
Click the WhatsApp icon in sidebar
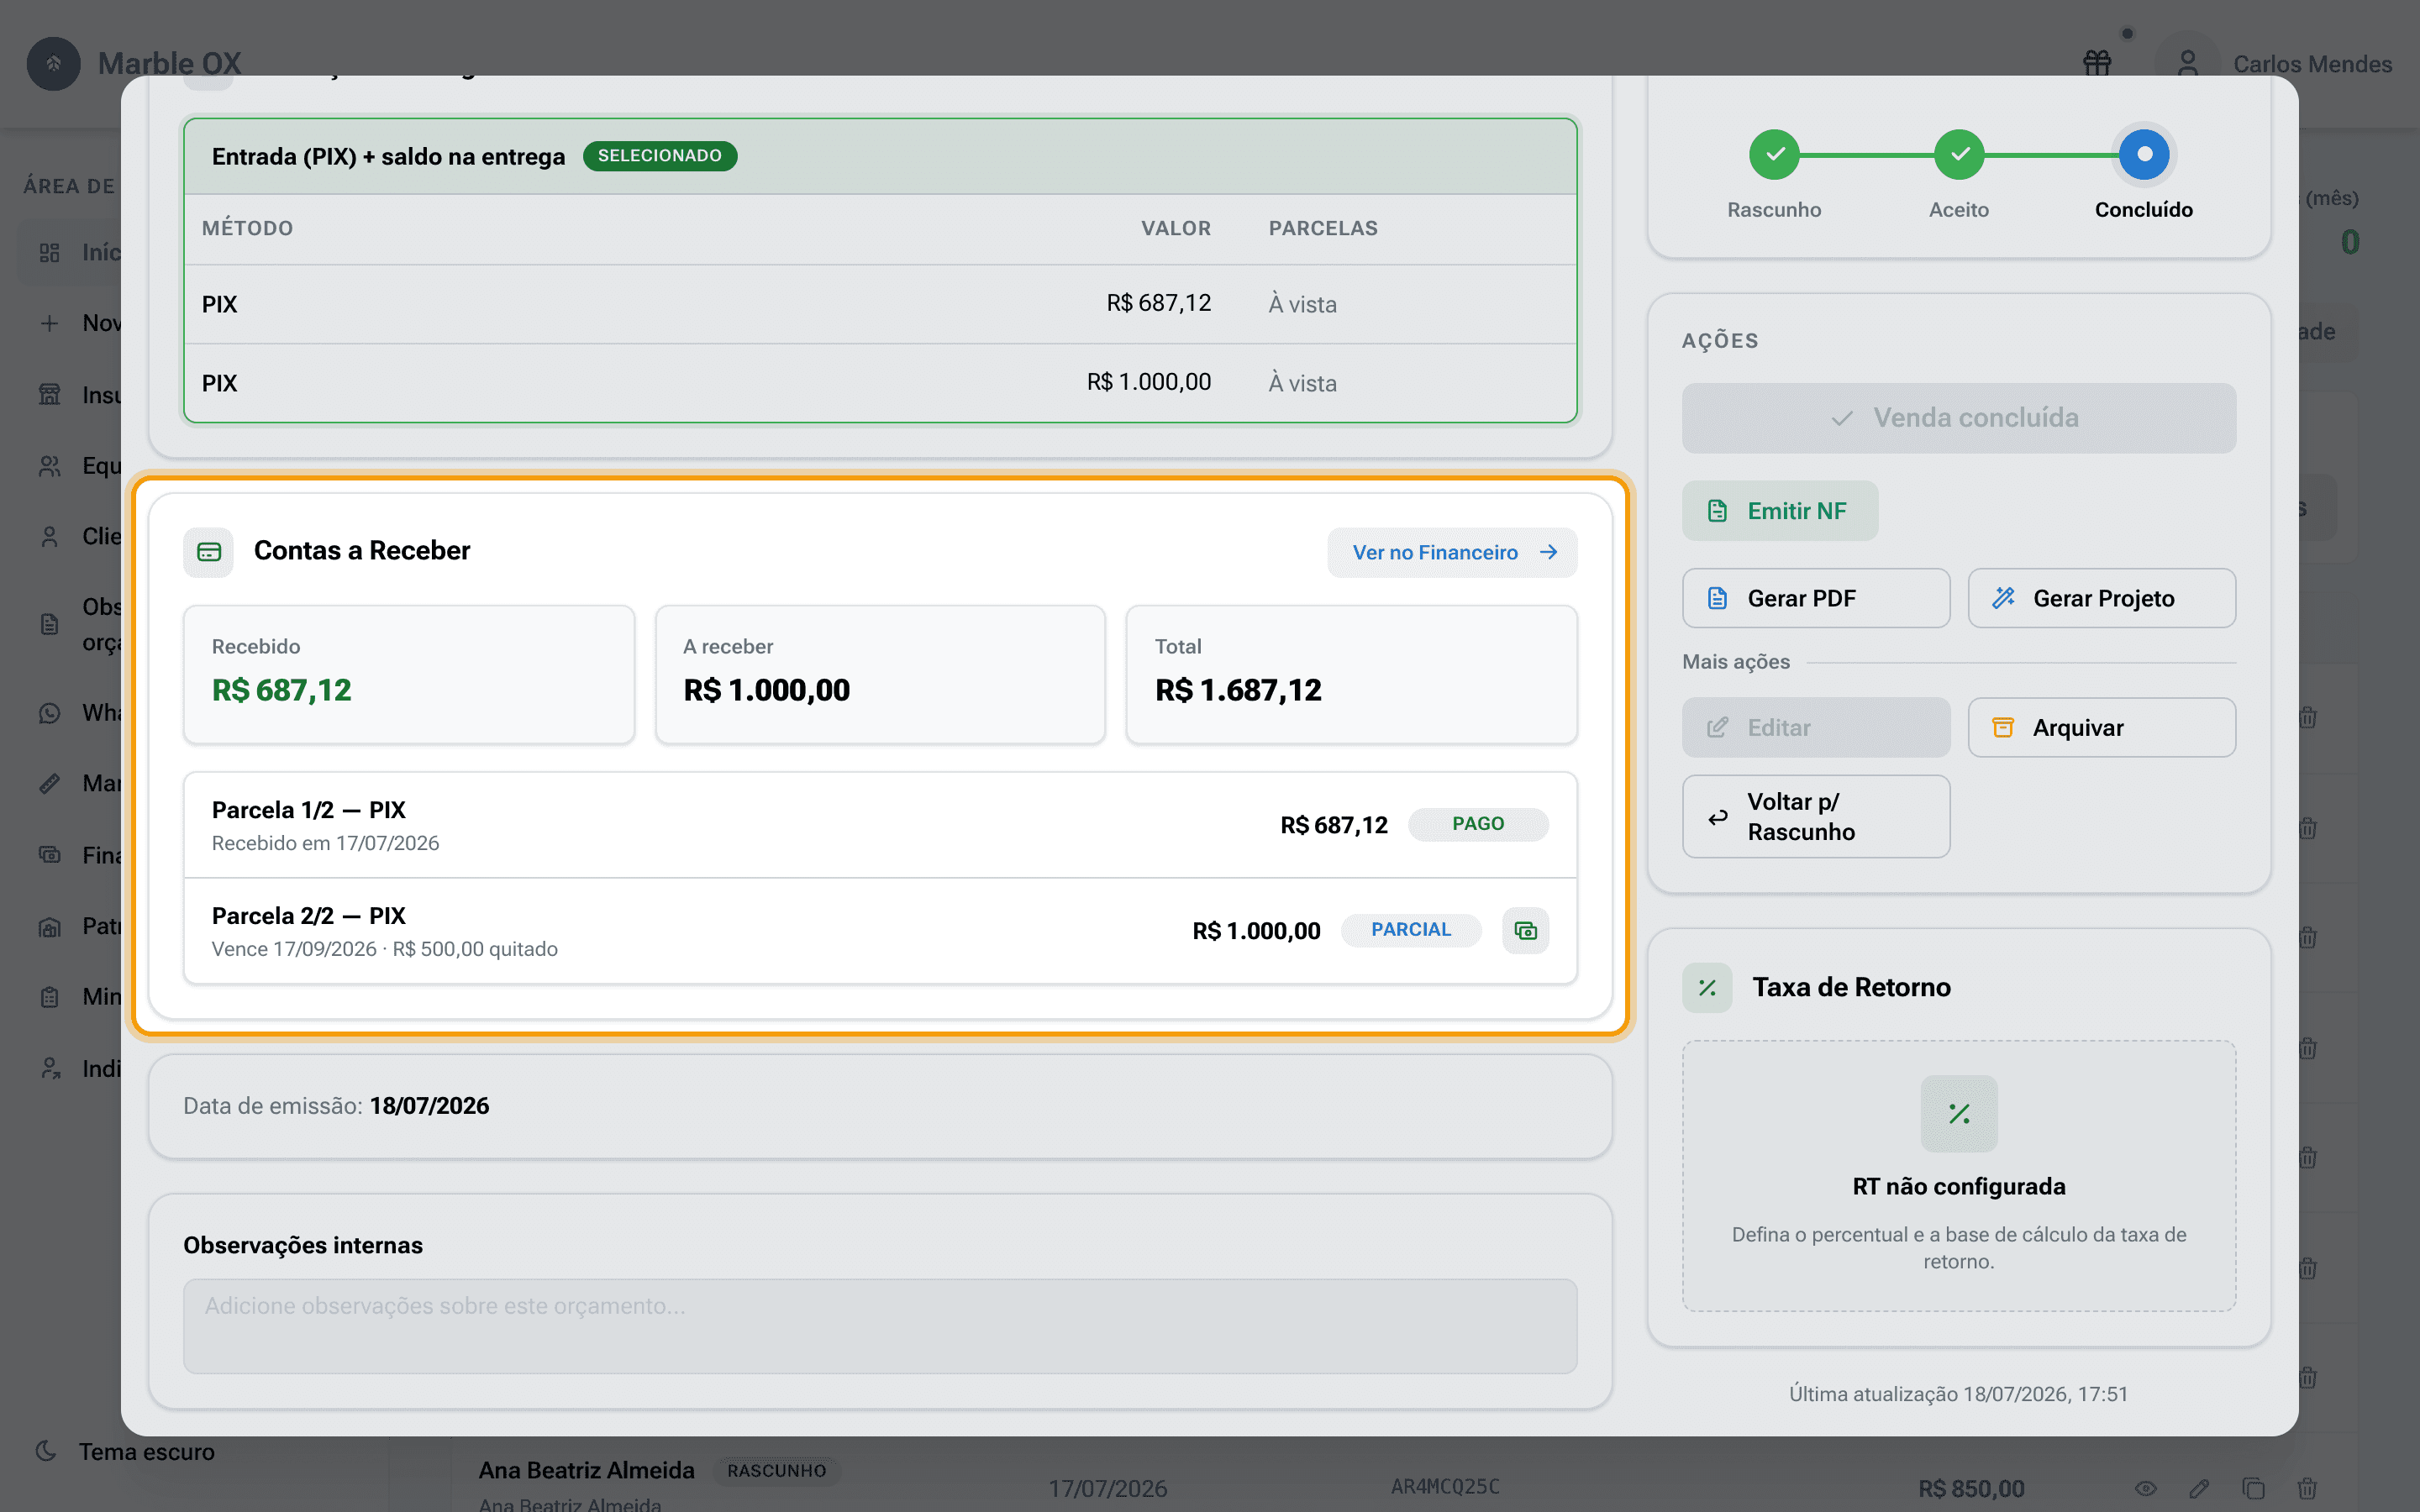point(50,713)
